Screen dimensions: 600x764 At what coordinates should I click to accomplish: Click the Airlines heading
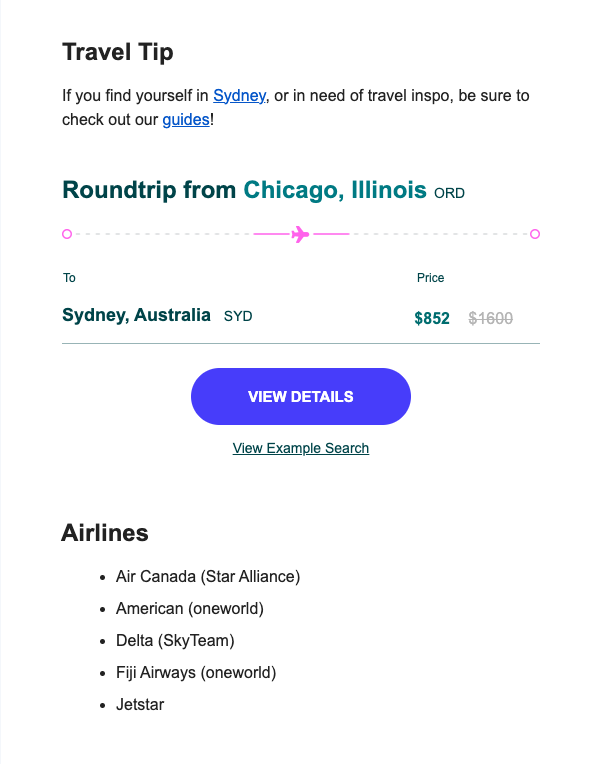pos(105,533)
